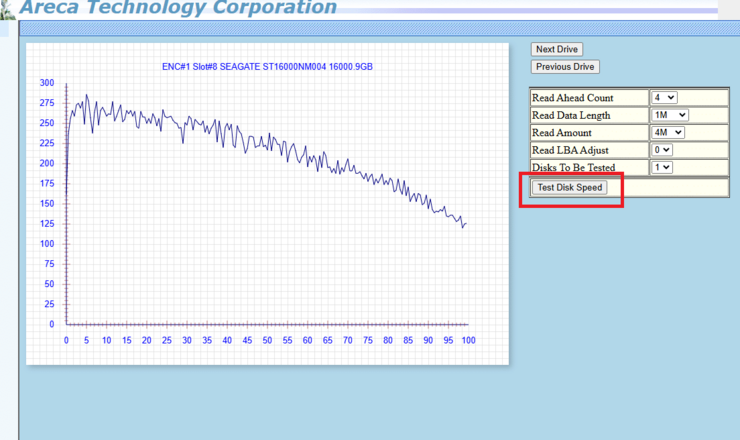
Task: Click the Disks To Be Tested label
Action: click(x=573, y=167)
